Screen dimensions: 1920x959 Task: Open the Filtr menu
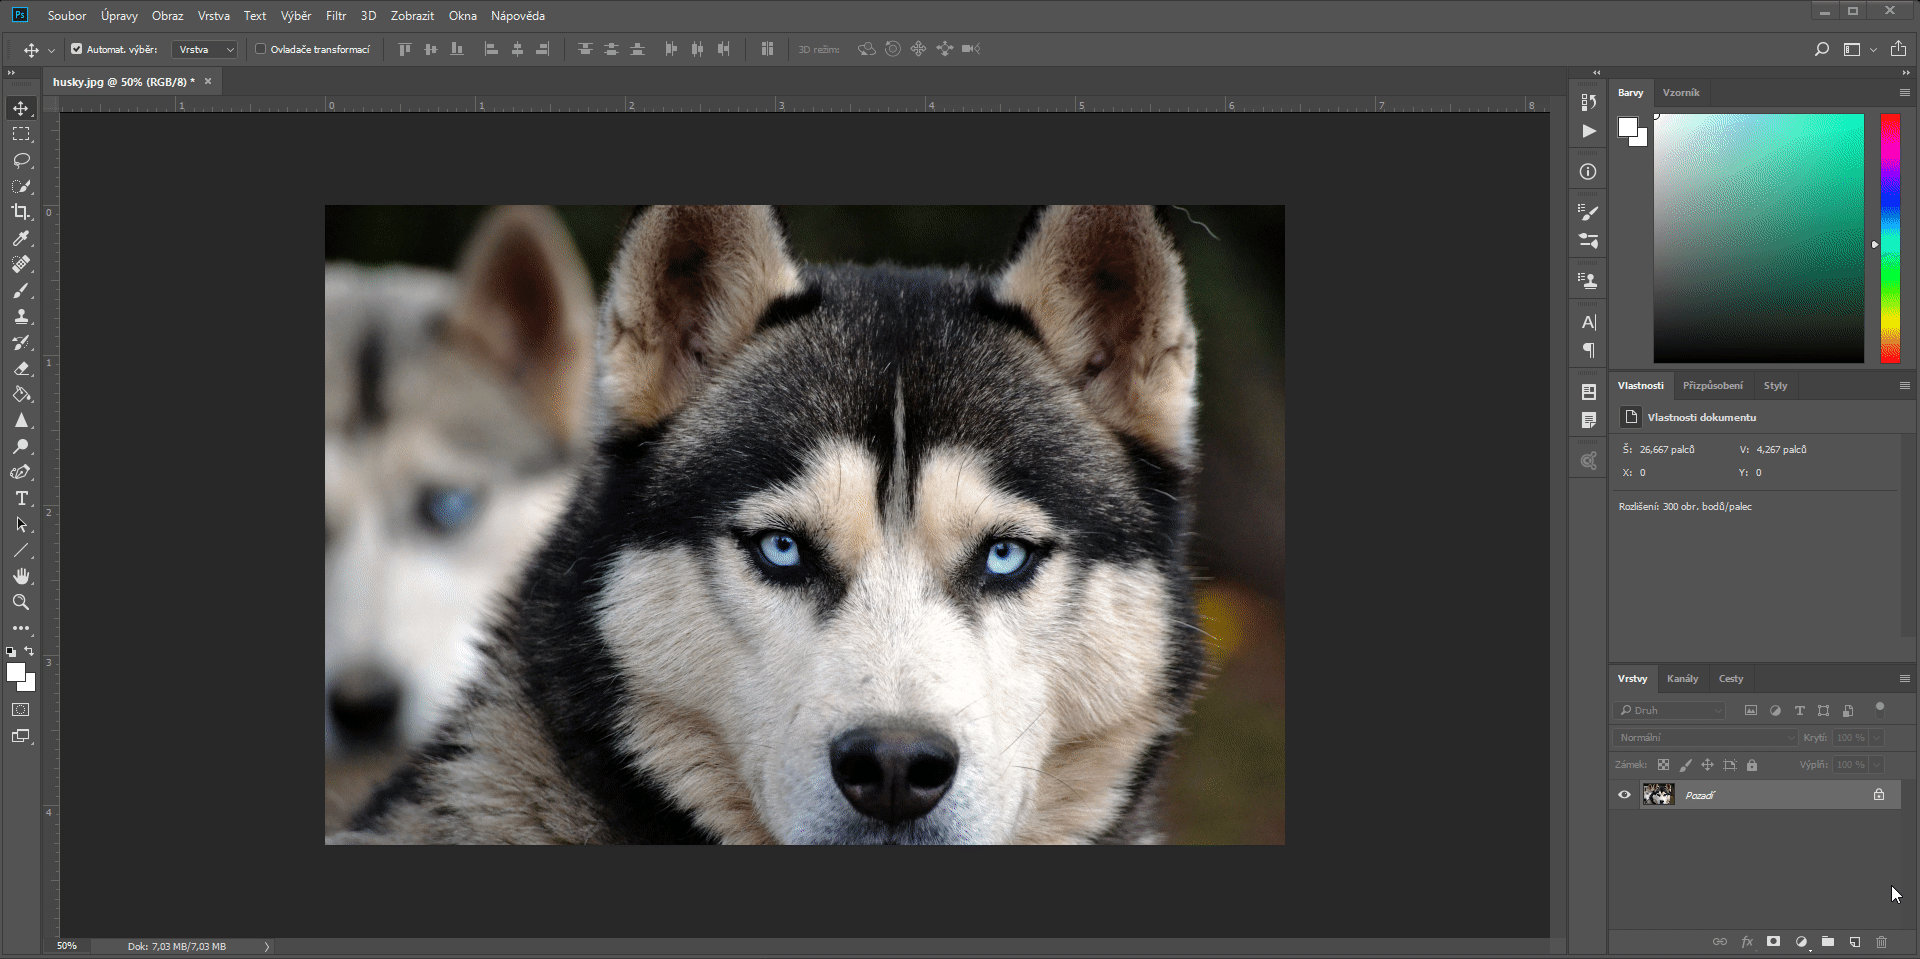point(336,15)
